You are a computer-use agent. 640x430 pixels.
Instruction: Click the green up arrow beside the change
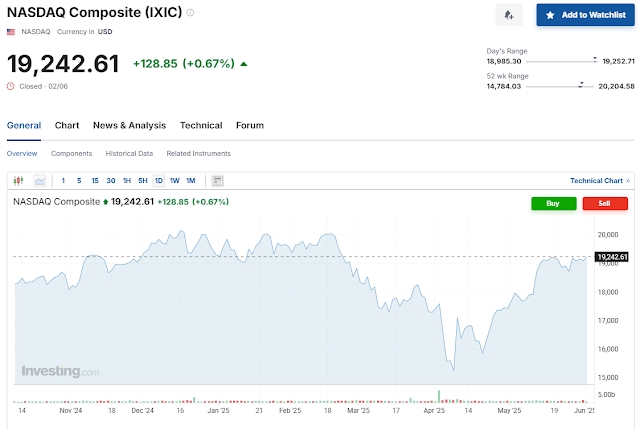pos(244,64)
